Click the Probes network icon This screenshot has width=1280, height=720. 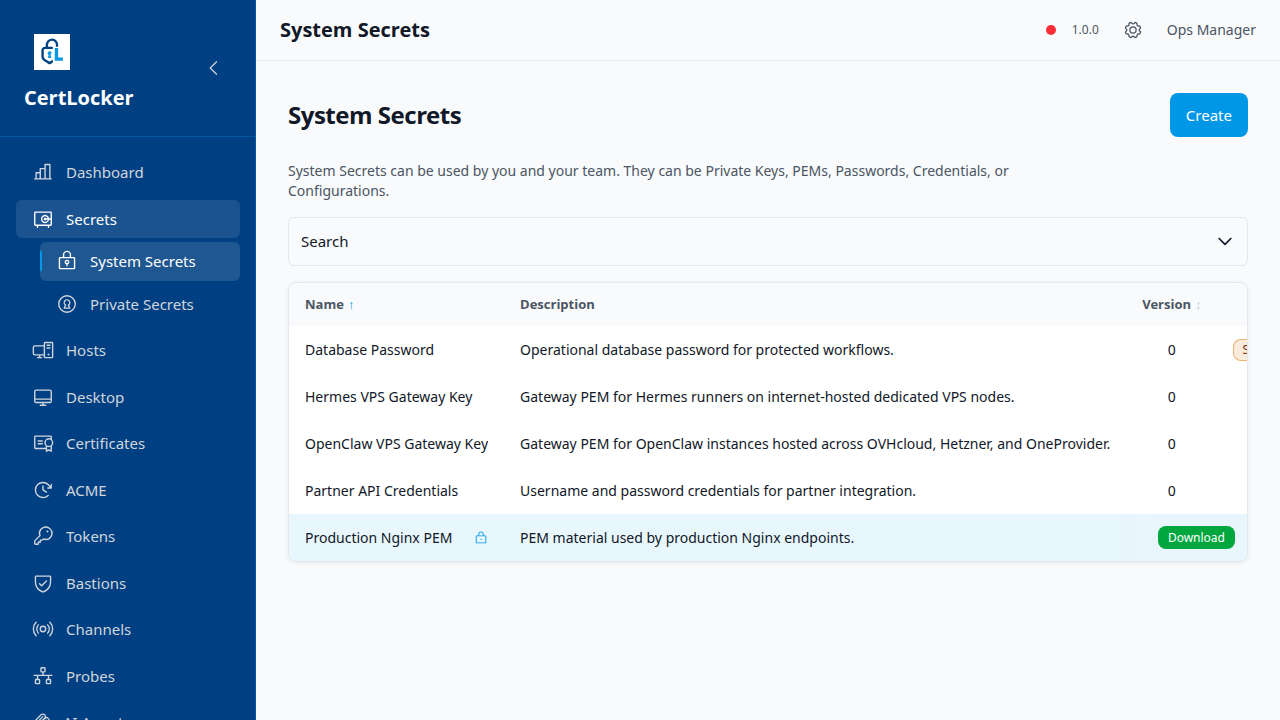[43, 676]
